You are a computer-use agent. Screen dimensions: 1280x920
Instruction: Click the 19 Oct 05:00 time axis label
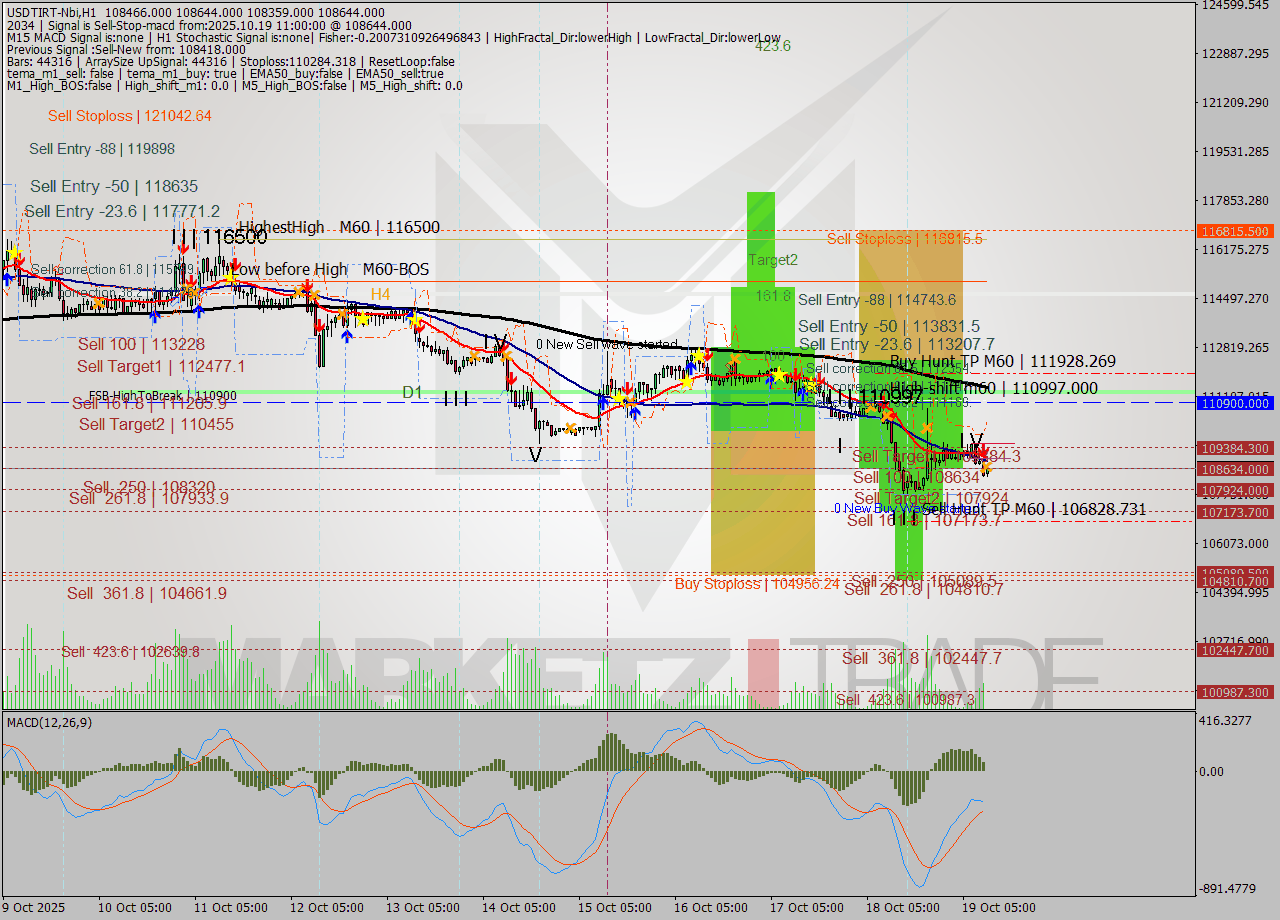[x=997, y=908]
